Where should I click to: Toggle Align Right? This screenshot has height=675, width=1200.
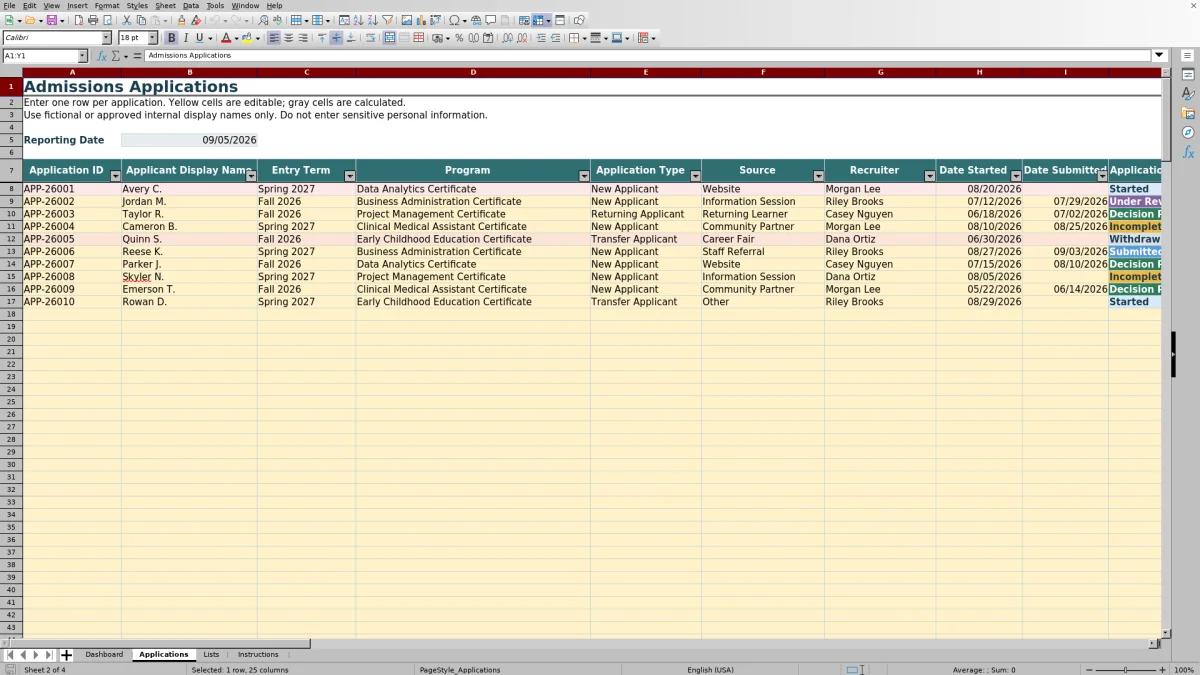point(303,38)
